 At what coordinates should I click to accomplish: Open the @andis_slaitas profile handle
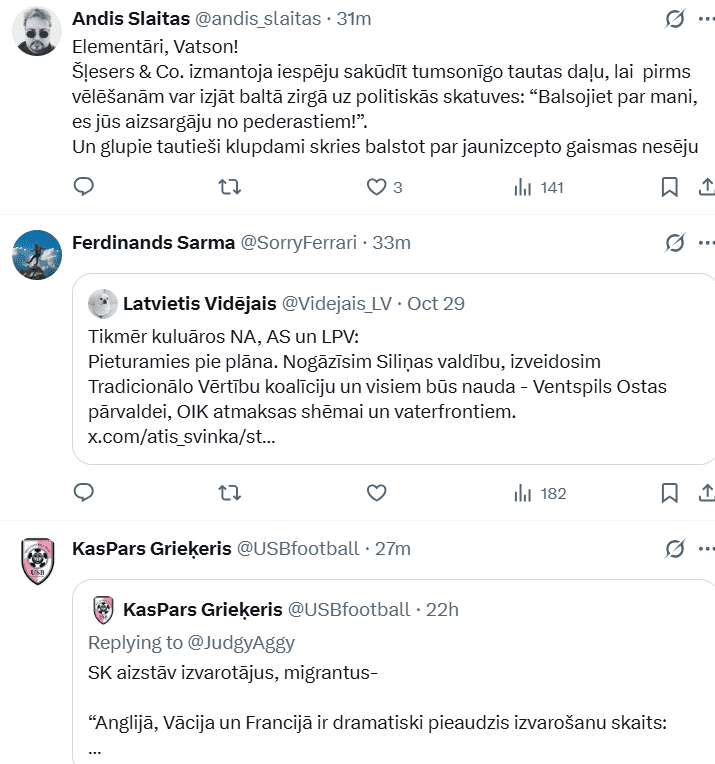tap(265, 19)
